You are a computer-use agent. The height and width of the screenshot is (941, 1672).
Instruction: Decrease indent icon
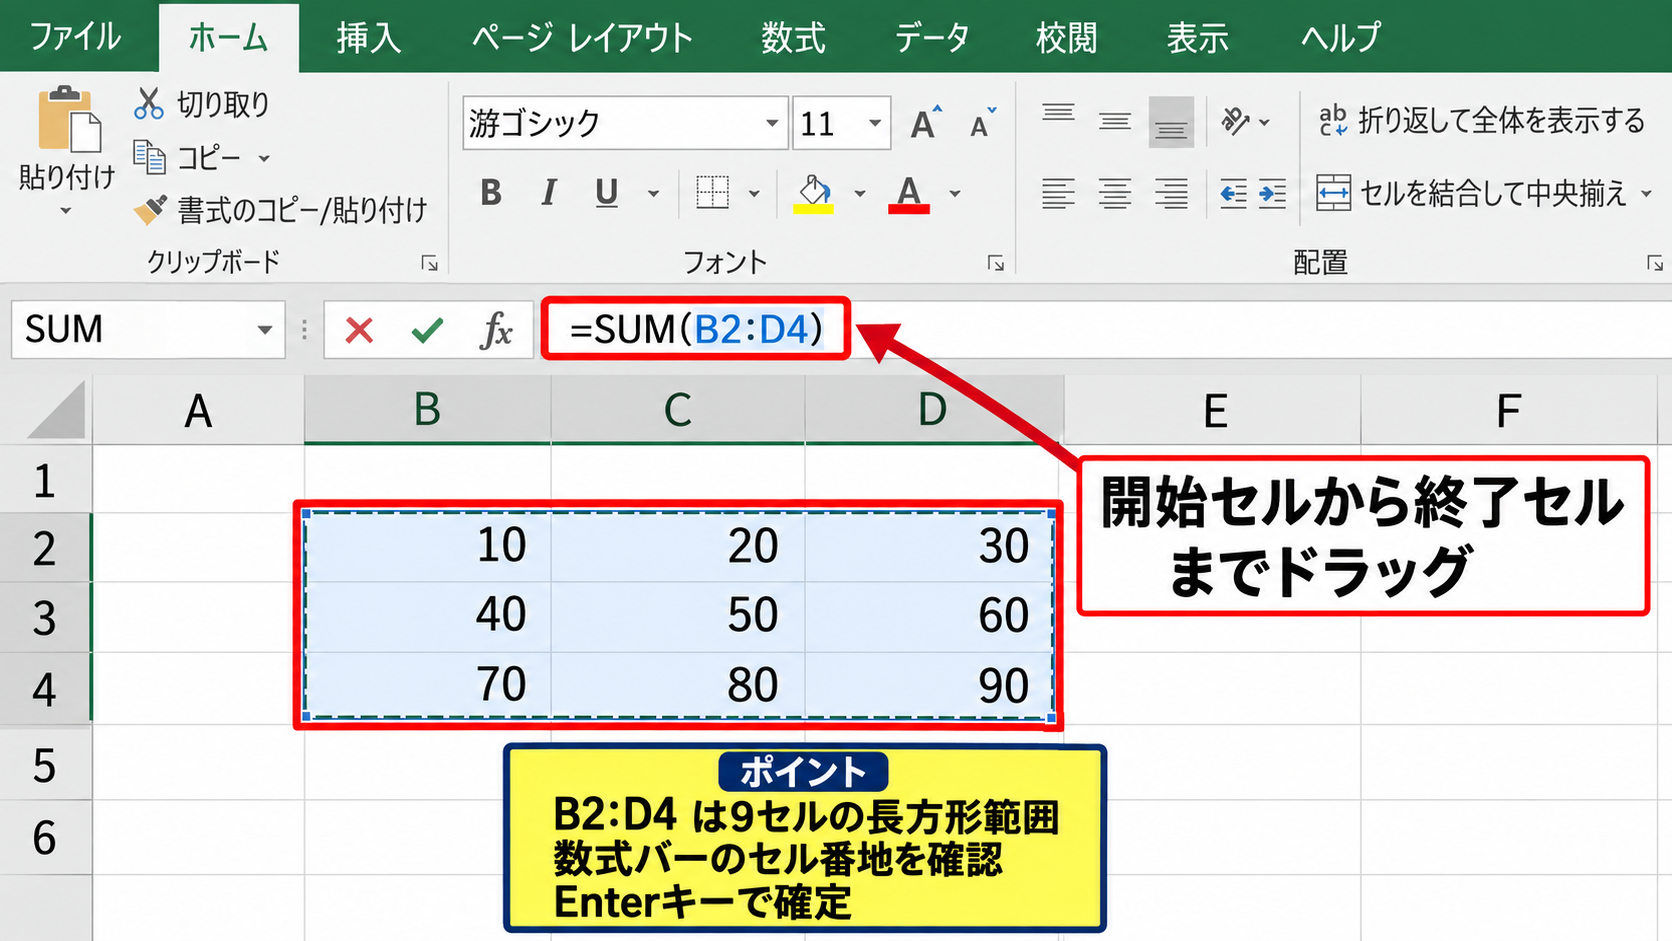pyautogui.click(x=1233, y=192)
